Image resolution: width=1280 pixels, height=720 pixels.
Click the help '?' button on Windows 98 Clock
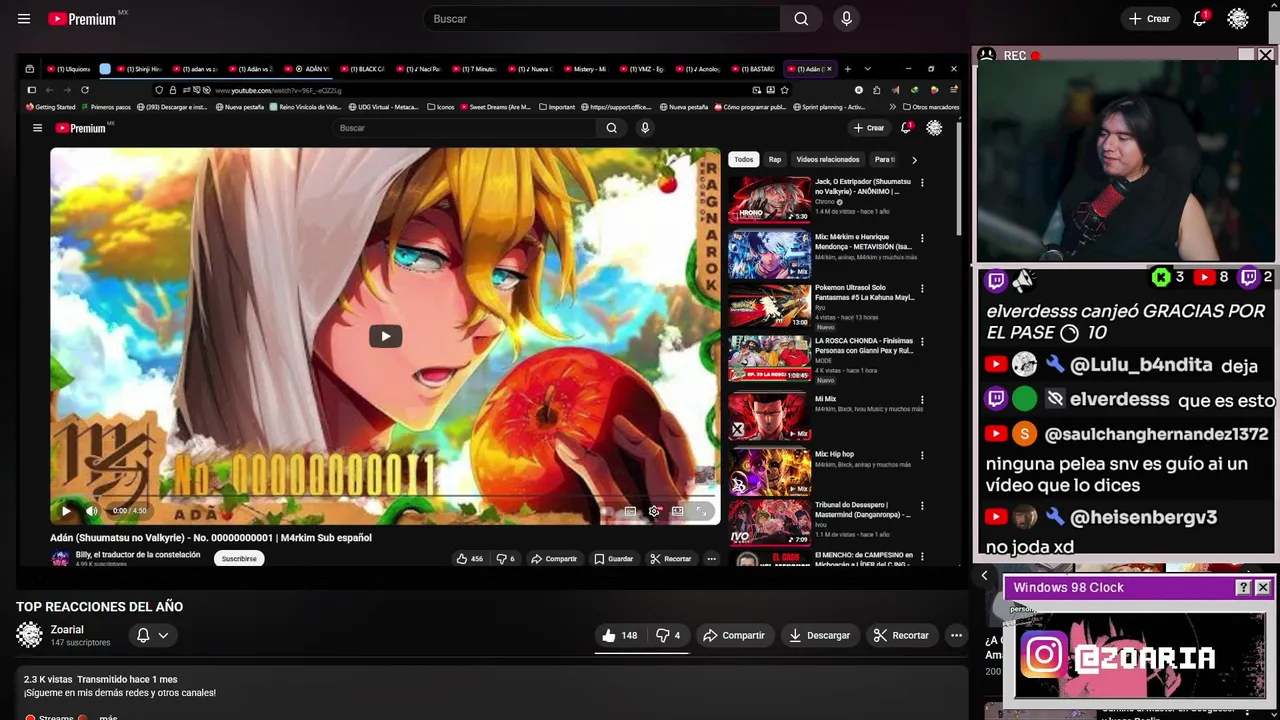pos(1243,588)
